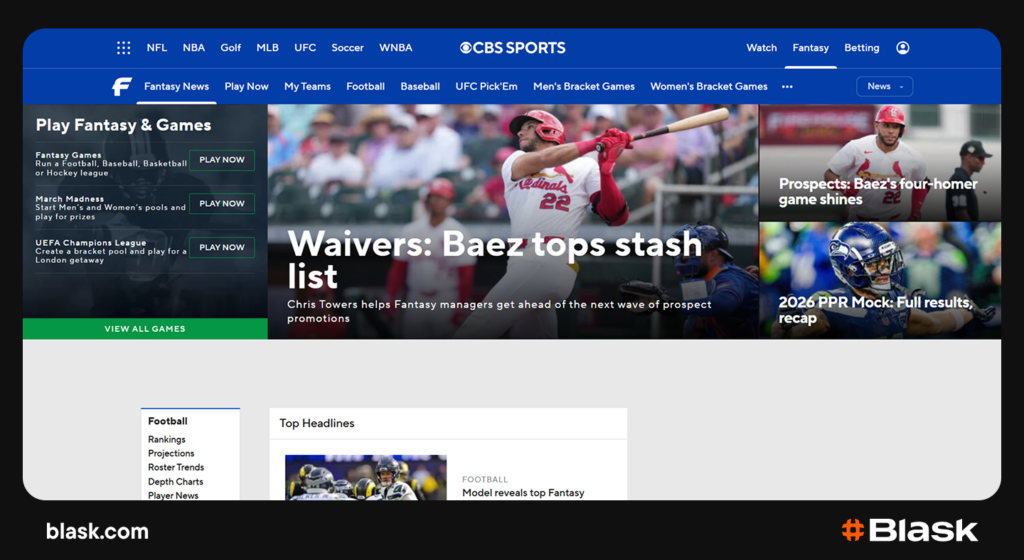Image resolution: width=1024 pixels, height=560 pixels.
Task: Click the View All Games button
Action: tap(145, 328)
